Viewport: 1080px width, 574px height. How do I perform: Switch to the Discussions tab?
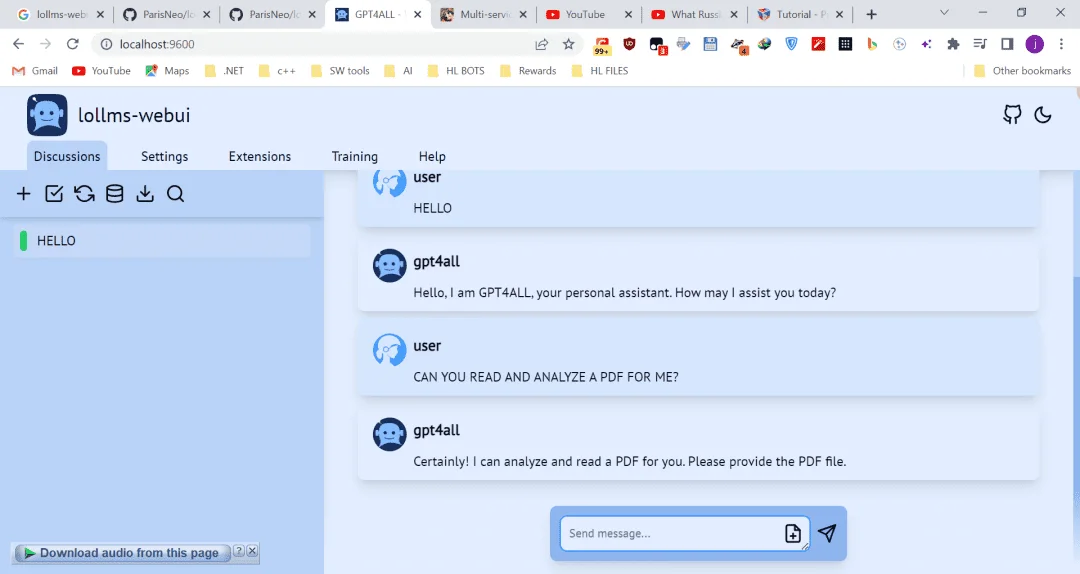point(67,156)
